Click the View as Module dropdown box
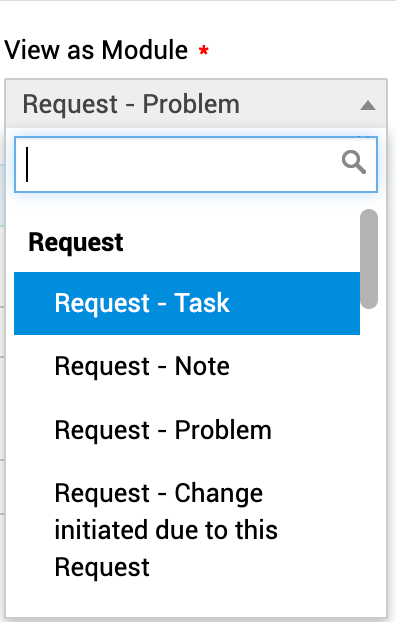Screen dimensions: 396x622 [196, 104]
